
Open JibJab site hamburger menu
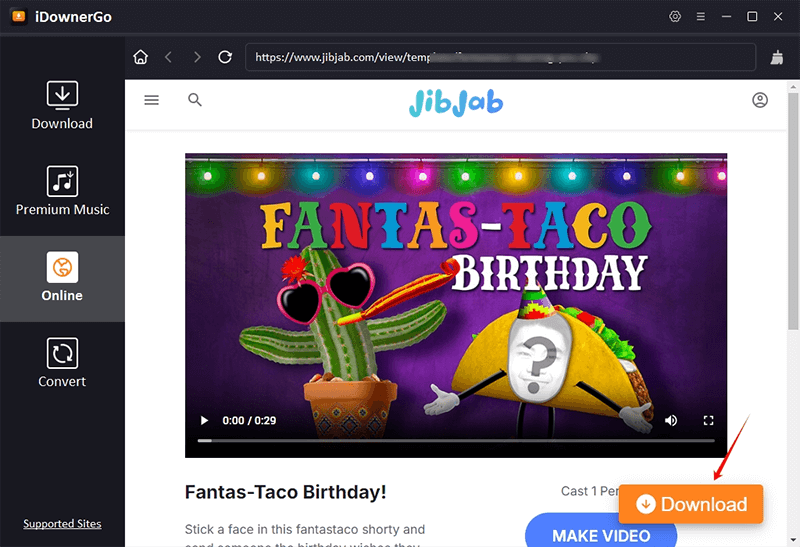point(152,100)
